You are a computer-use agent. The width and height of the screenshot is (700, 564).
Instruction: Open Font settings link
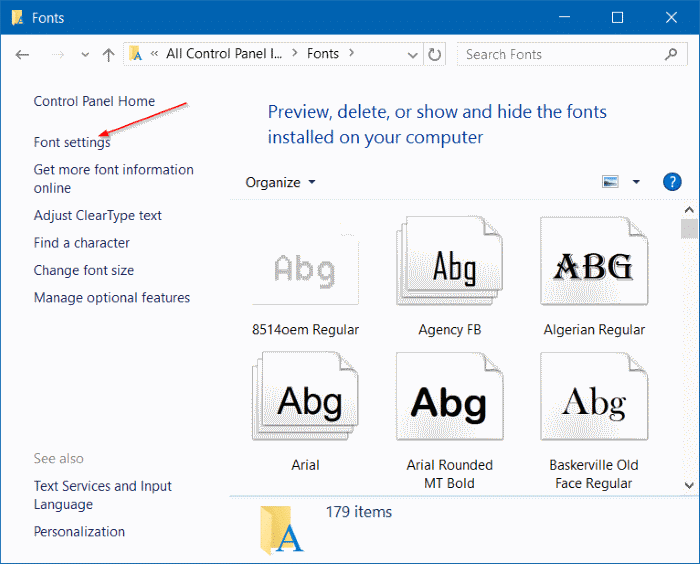click(x=72, y=142)
